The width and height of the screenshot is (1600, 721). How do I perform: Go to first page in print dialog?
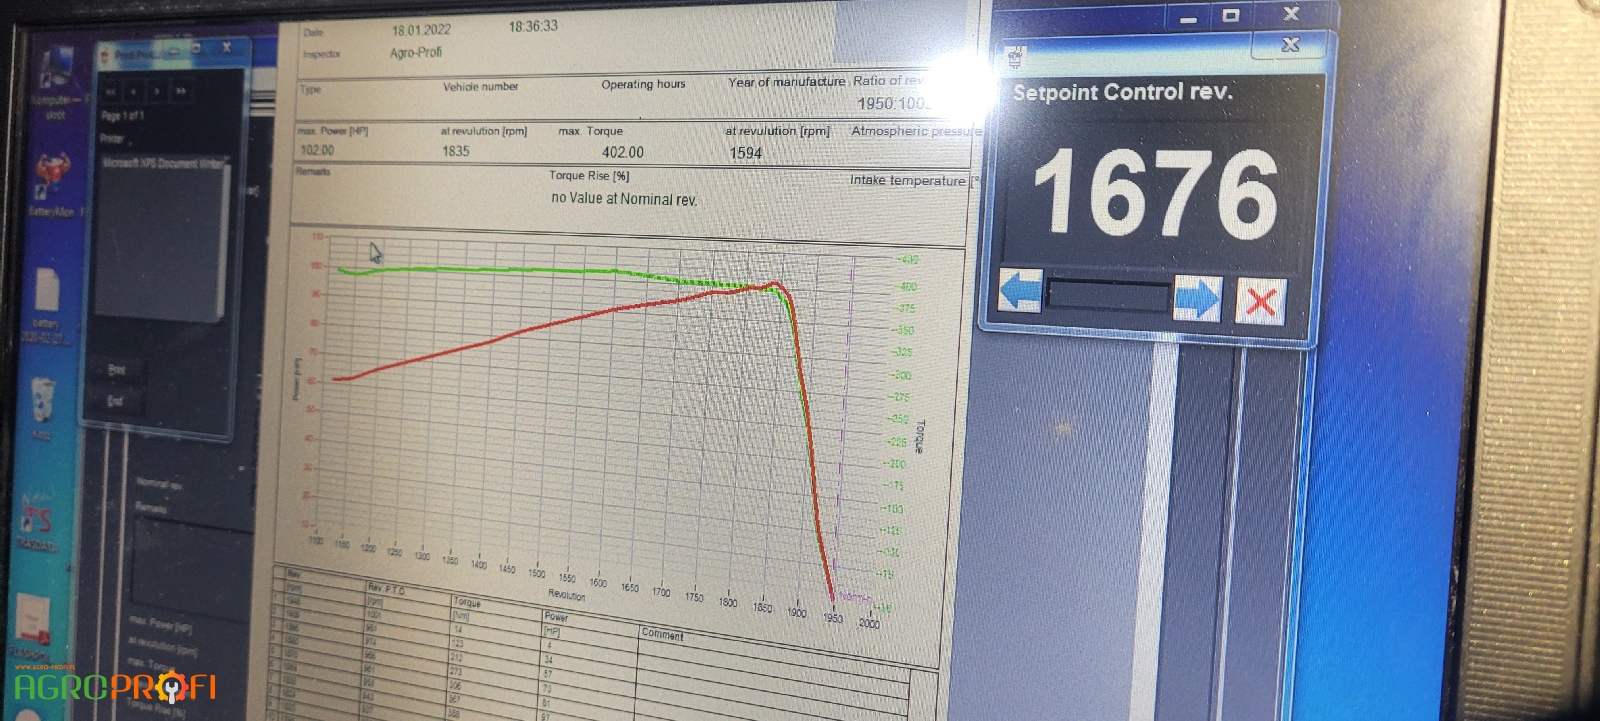point(110,91)
